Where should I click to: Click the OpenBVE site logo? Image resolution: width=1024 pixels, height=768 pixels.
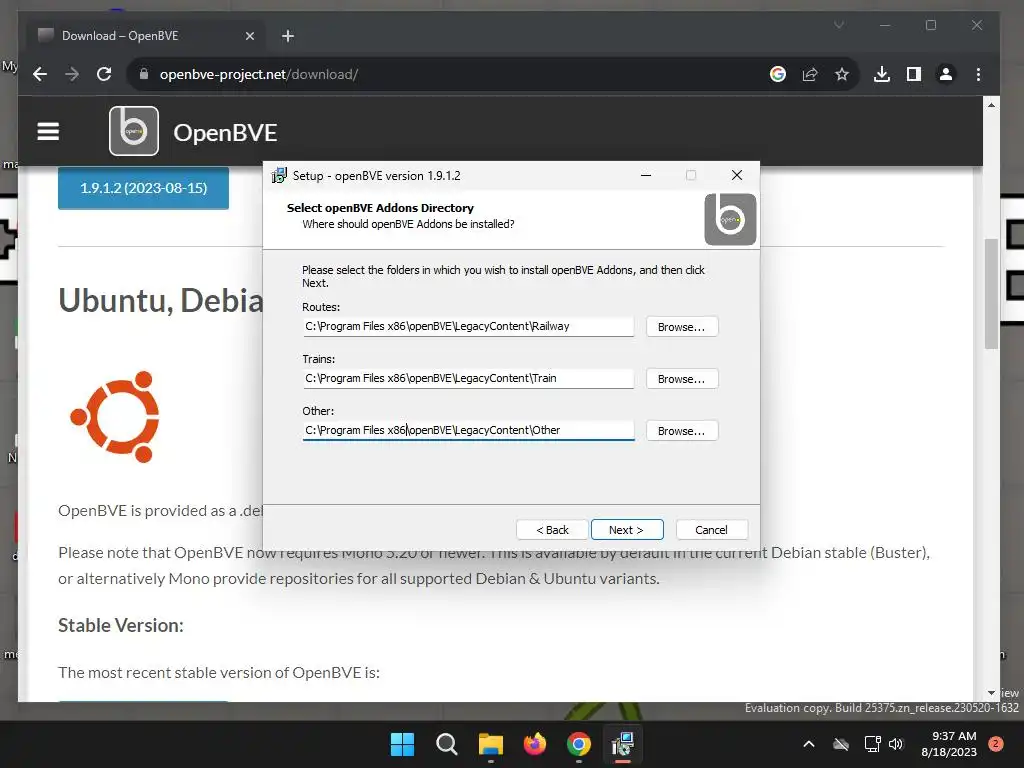[134, 131]
